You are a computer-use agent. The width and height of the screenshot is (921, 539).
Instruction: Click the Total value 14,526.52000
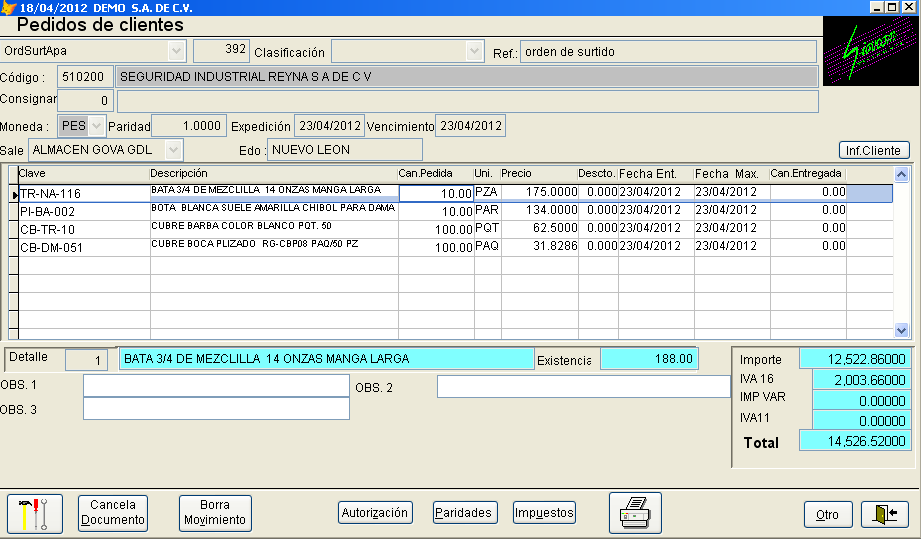pos(855,441)
